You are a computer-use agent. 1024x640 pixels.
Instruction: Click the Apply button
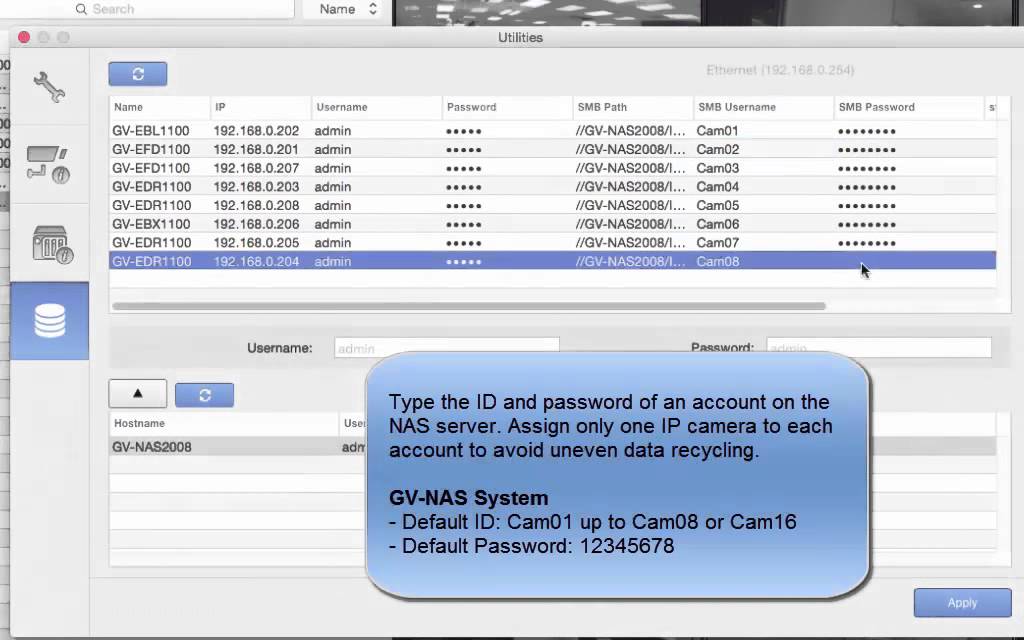click(962, 603)
